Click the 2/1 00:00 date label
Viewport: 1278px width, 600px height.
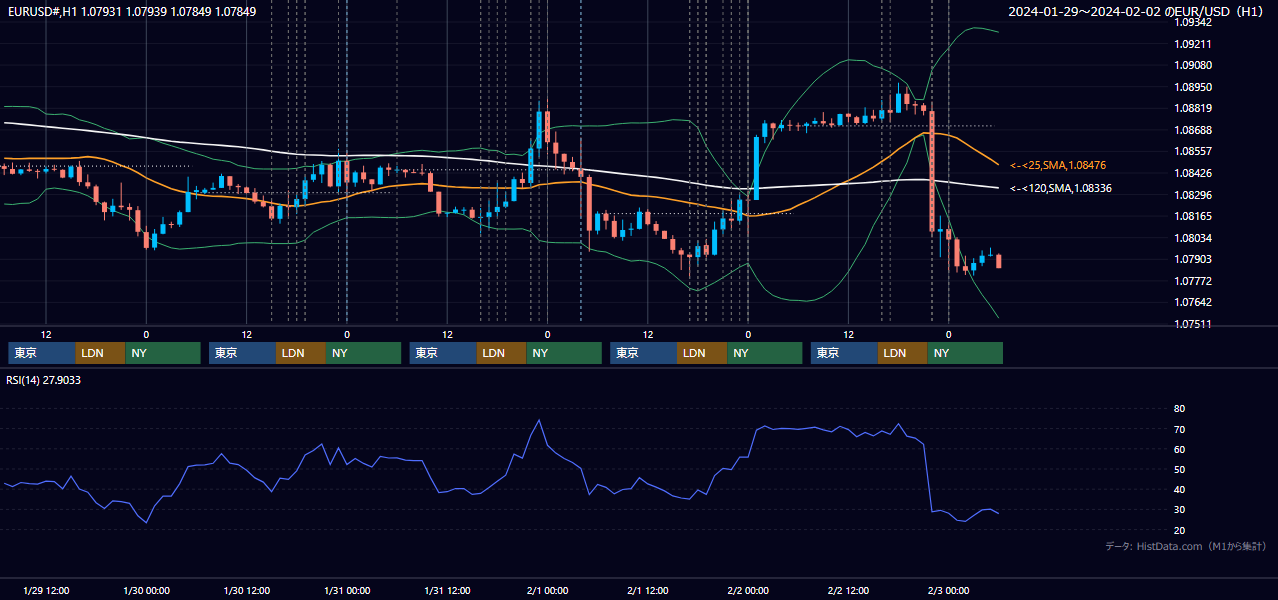point(548,591)
